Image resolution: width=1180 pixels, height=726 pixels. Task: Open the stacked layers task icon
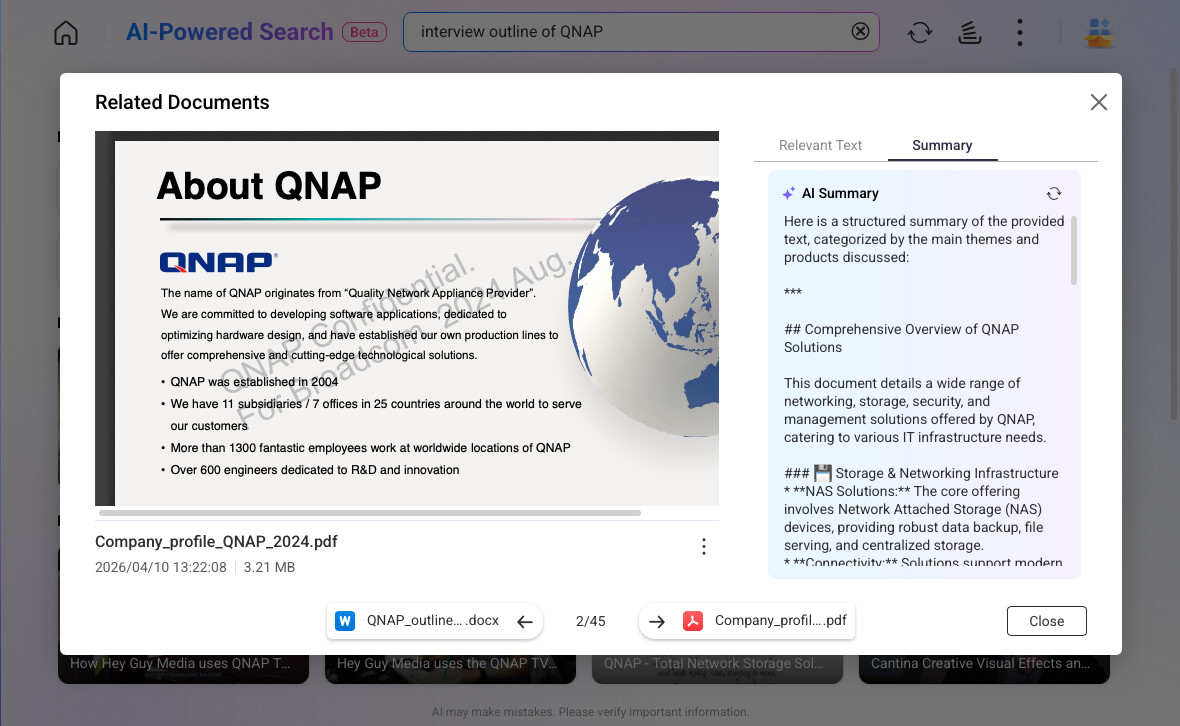click(969, 32)
